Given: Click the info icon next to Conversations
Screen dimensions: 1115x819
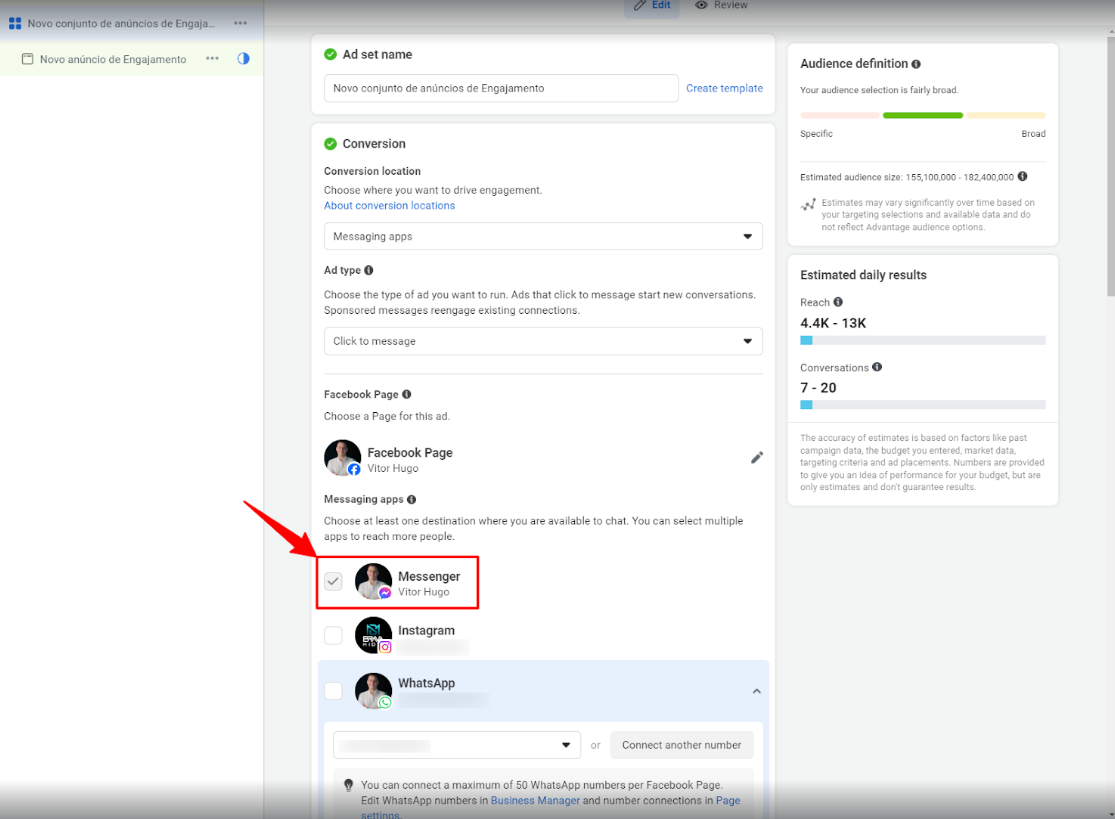Looking at the screenshot, I should 877,367.
